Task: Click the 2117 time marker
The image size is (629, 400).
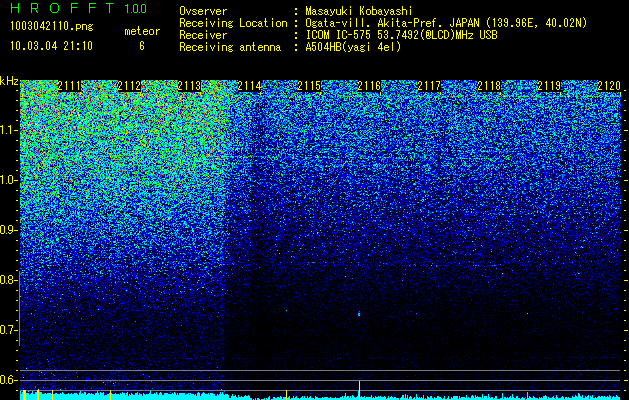Action: [429, 86]
